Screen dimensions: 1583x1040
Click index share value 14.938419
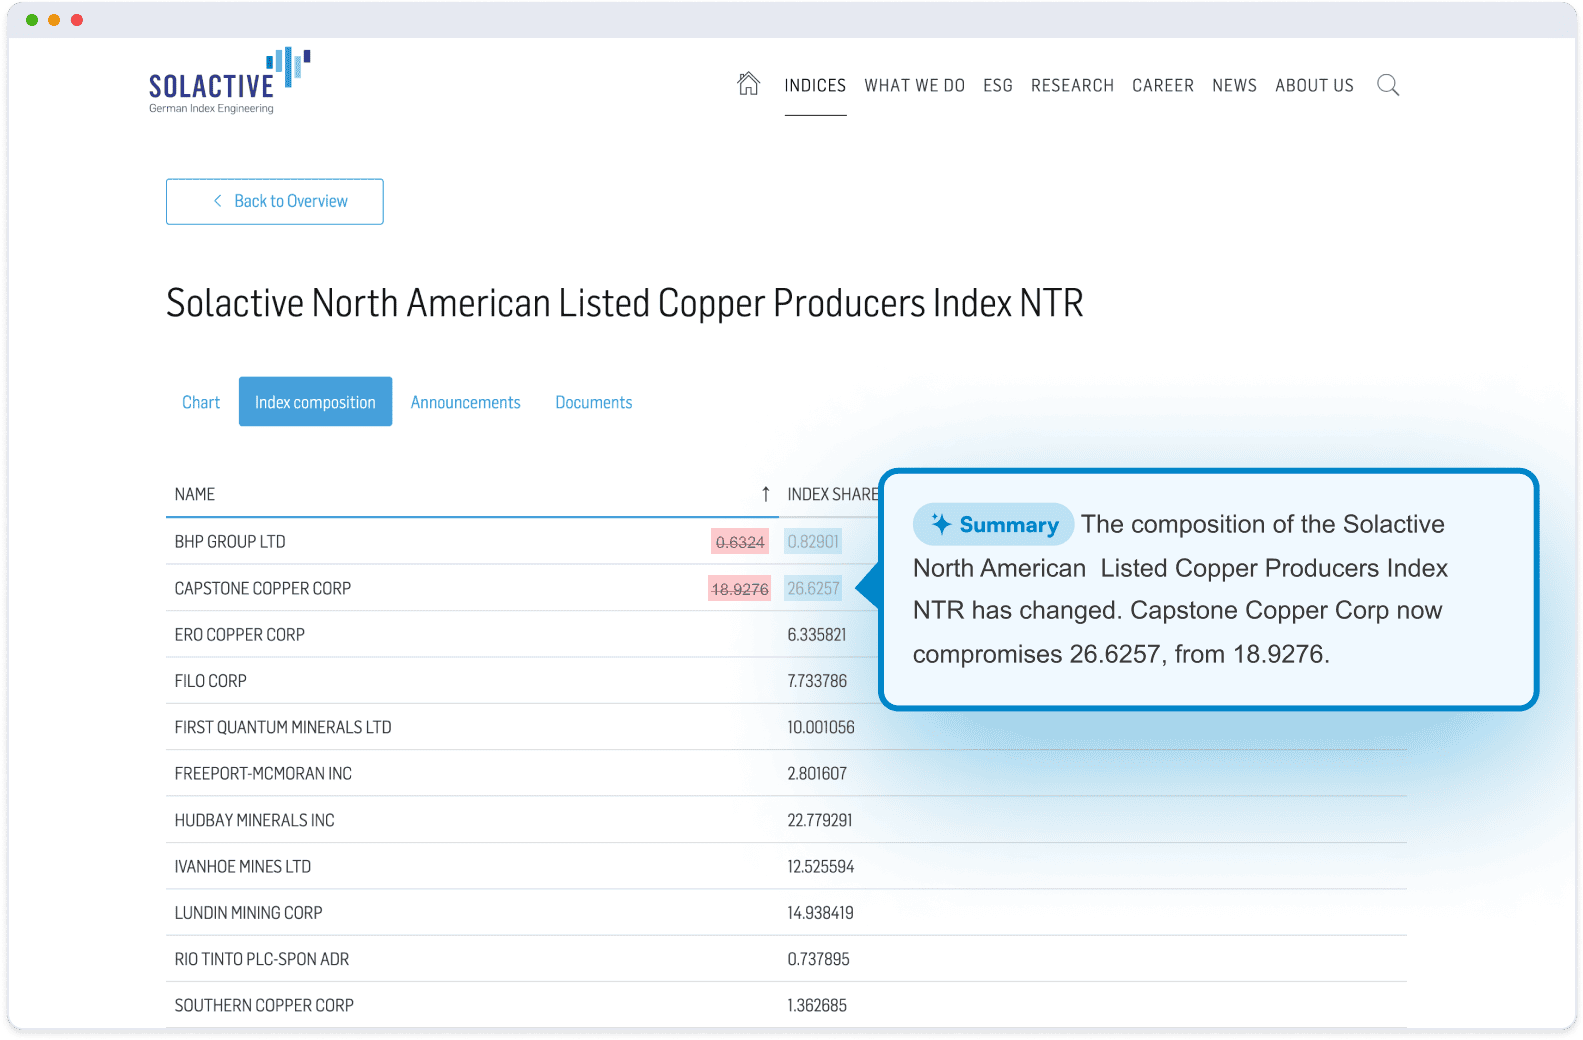(820, 912)
